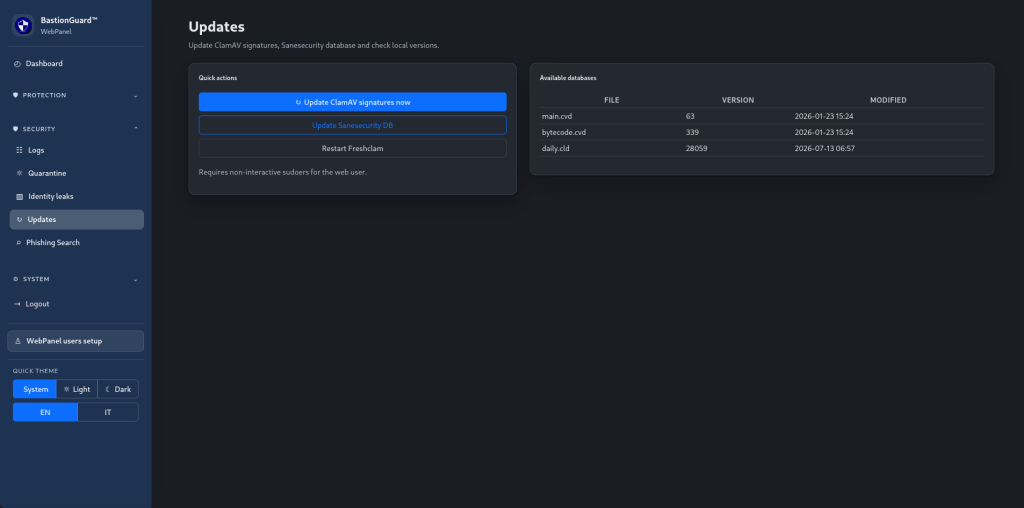Switch to the Light theme
This screenshot has width=1024, height=508.
[x=77, y=389]
